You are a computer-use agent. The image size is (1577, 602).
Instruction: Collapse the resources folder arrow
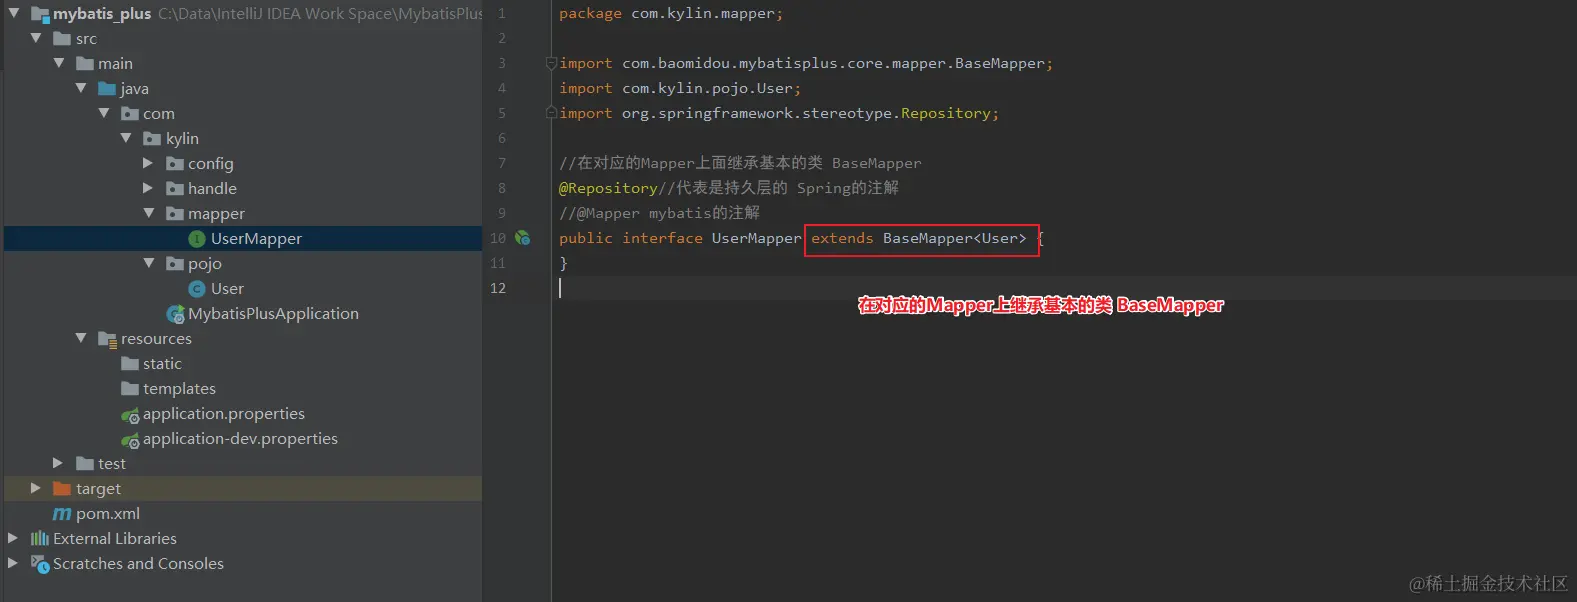81,338
